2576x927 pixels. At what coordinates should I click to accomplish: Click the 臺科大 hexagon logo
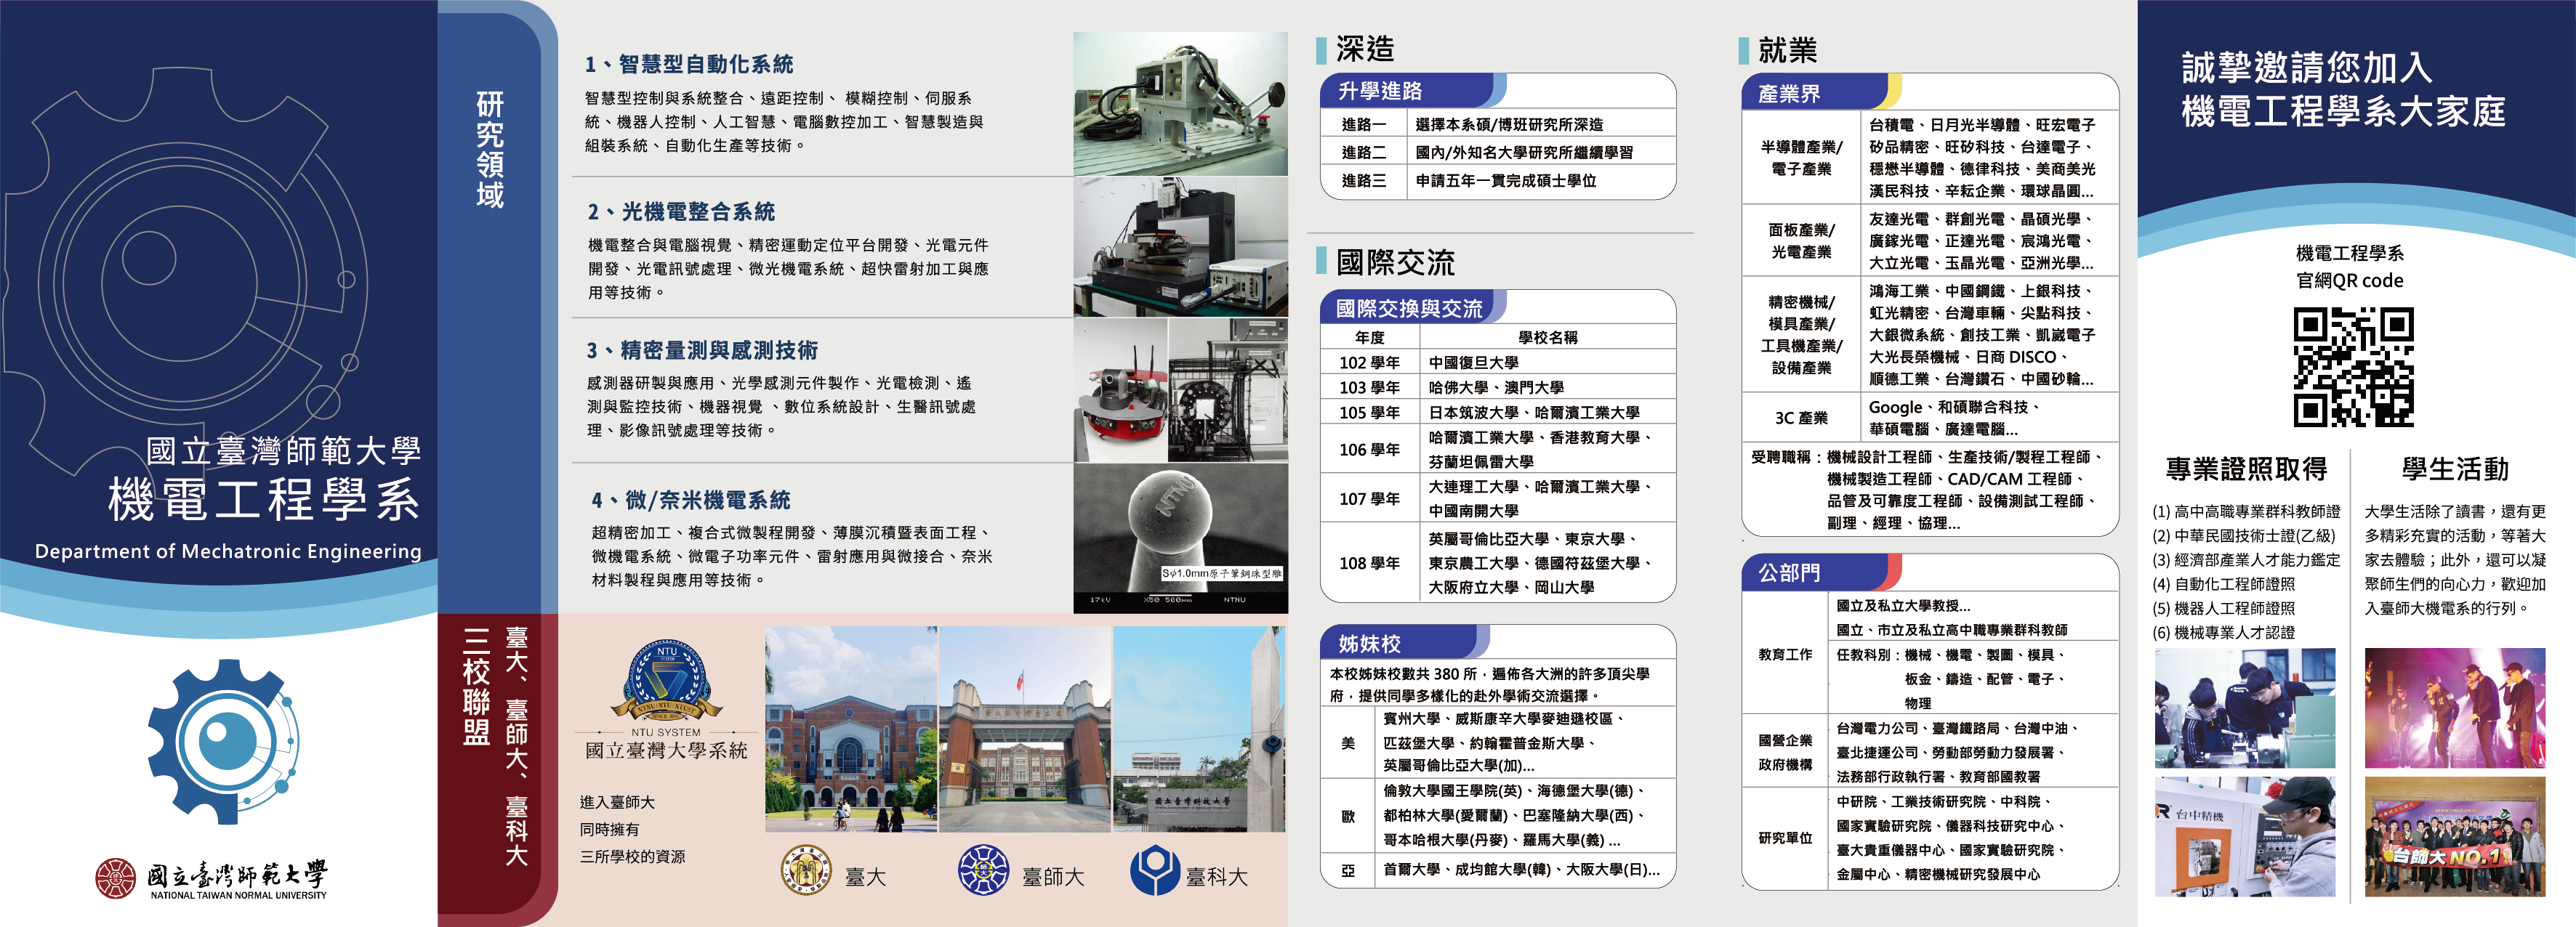click(1155, 870)
